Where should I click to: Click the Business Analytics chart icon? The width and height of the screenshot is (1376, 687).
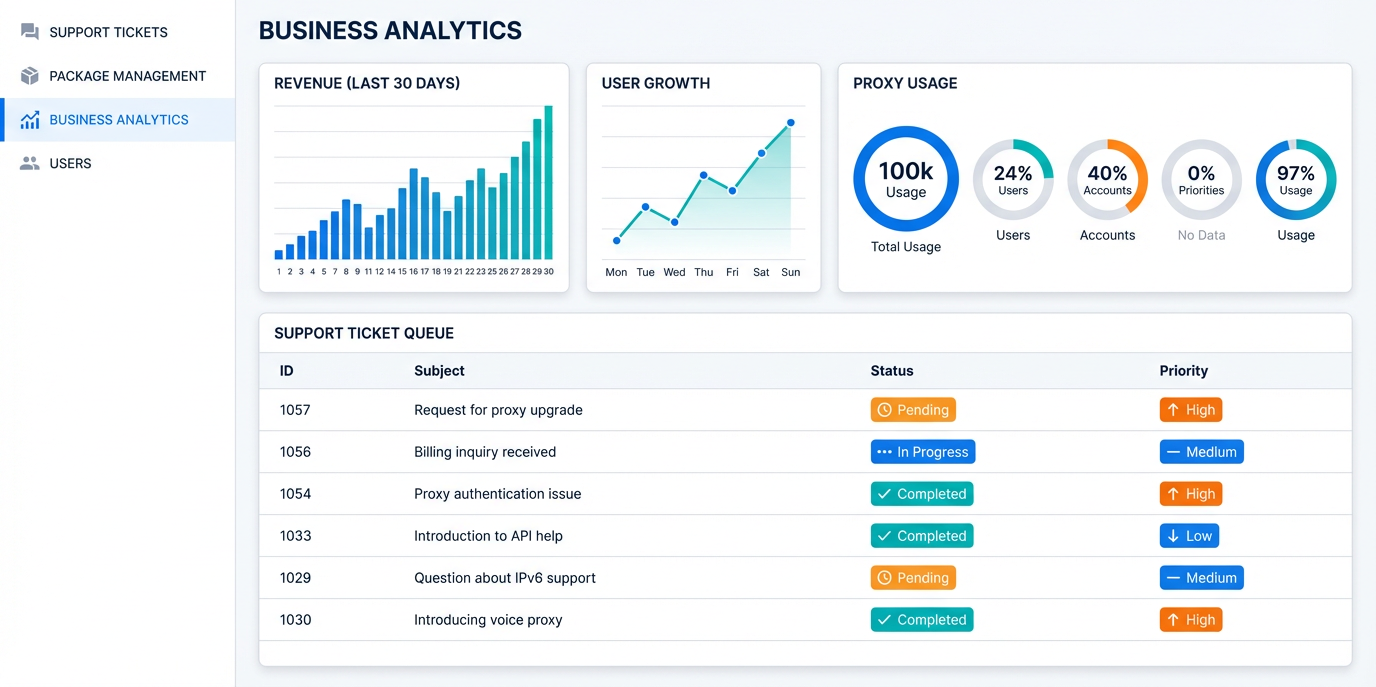coord(30,120)
